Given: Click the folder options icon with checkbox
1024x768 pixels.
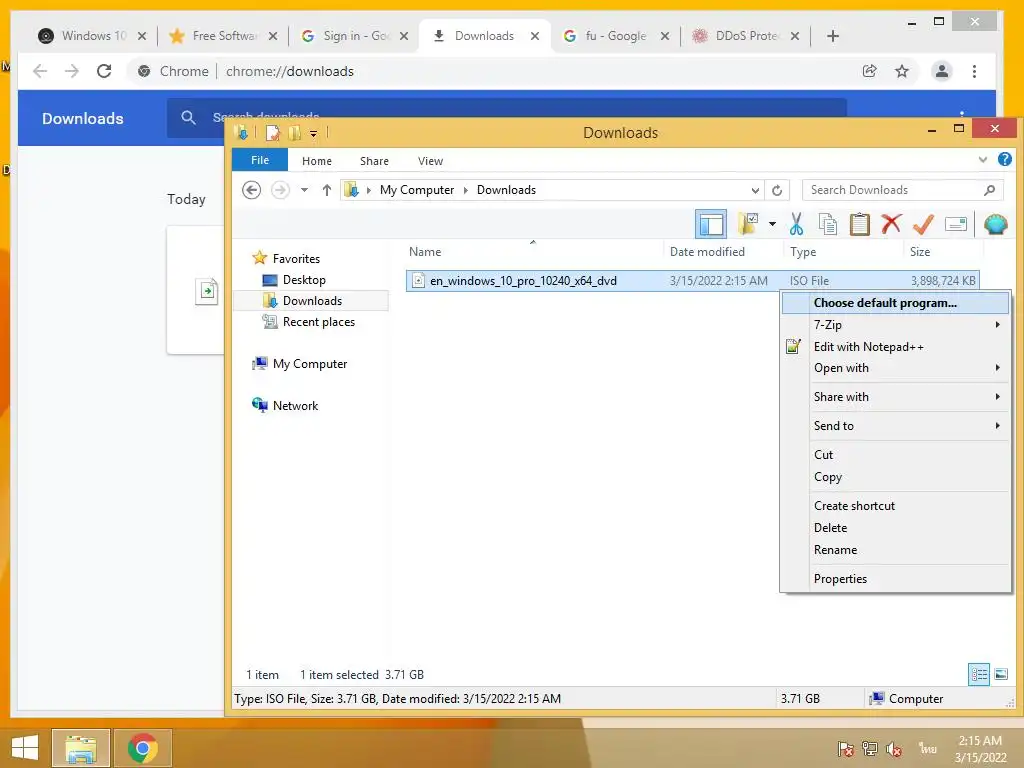Looking at the screenshot, I should 748,223.
